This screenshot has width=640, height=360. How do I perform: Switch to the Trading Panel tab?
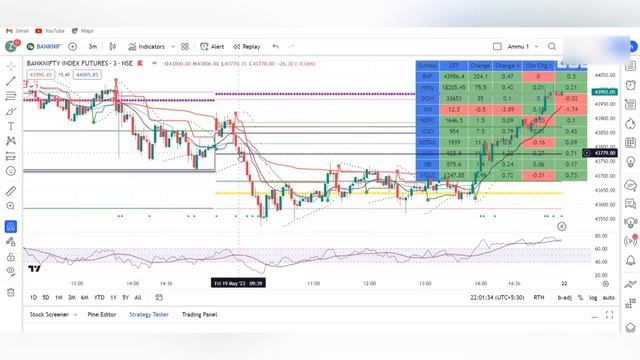click(x=199, y=315)
